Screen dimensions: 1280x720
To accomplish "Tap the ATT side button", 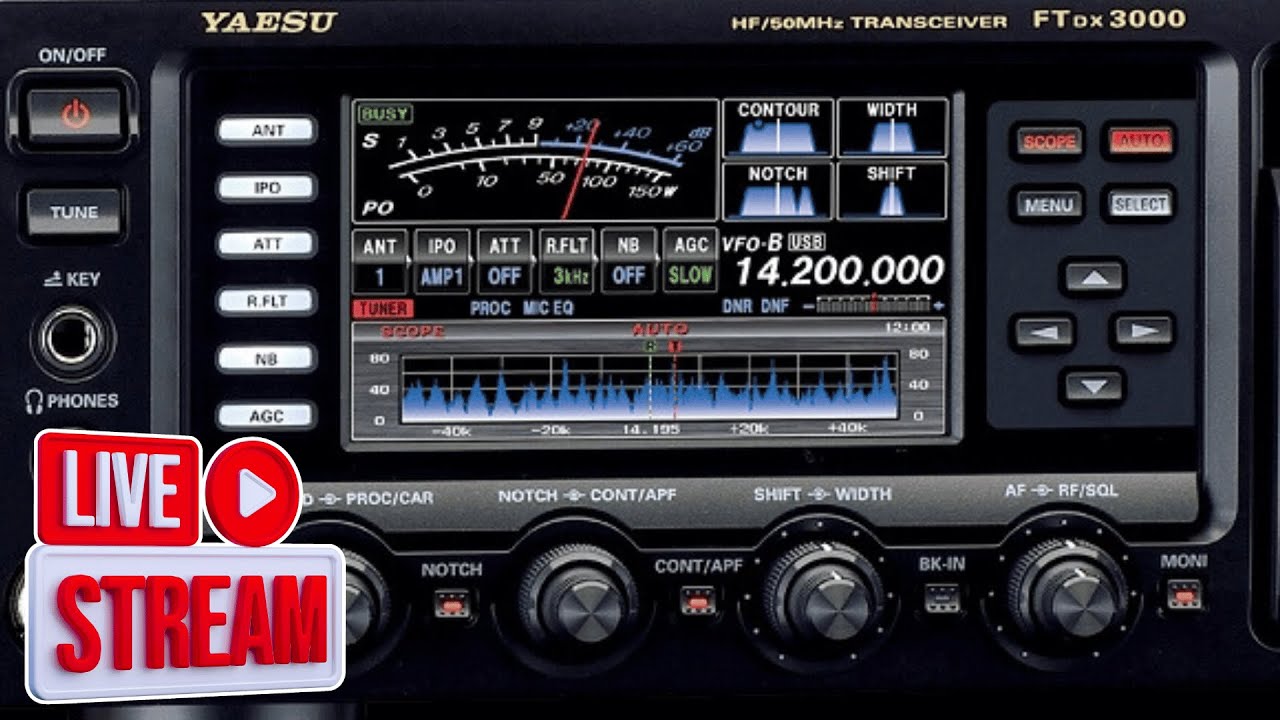I will [267, 244].
